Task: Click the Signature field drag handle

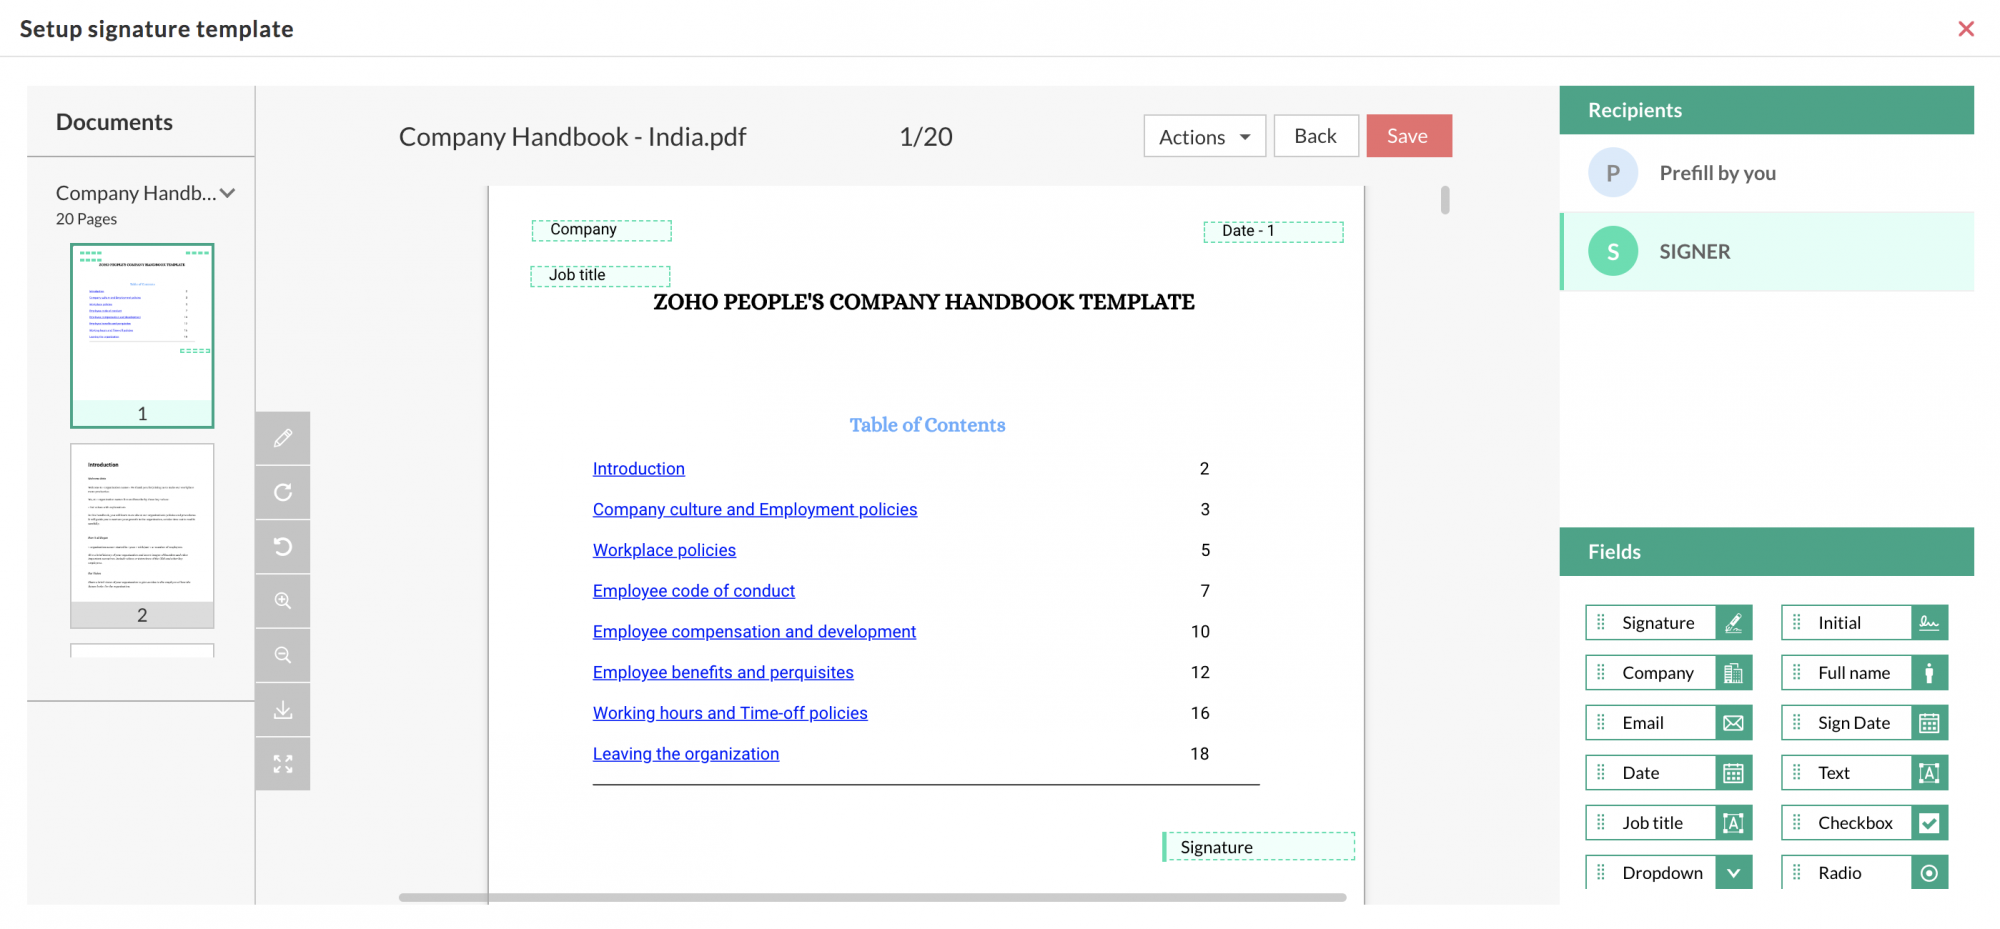Action: [1600, 623]
